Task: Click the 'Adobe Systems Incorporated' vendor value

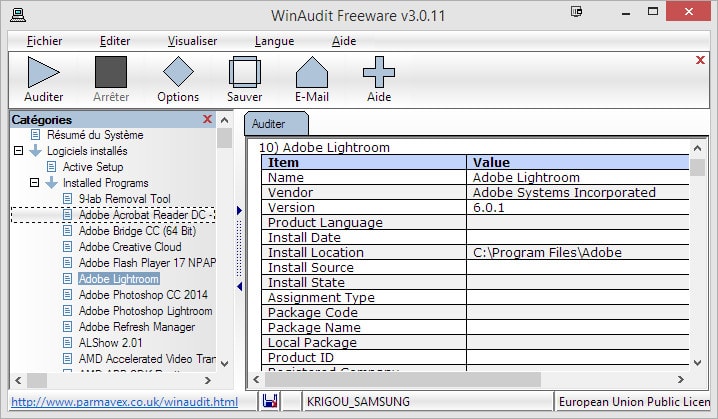Action: pos(564,192)
